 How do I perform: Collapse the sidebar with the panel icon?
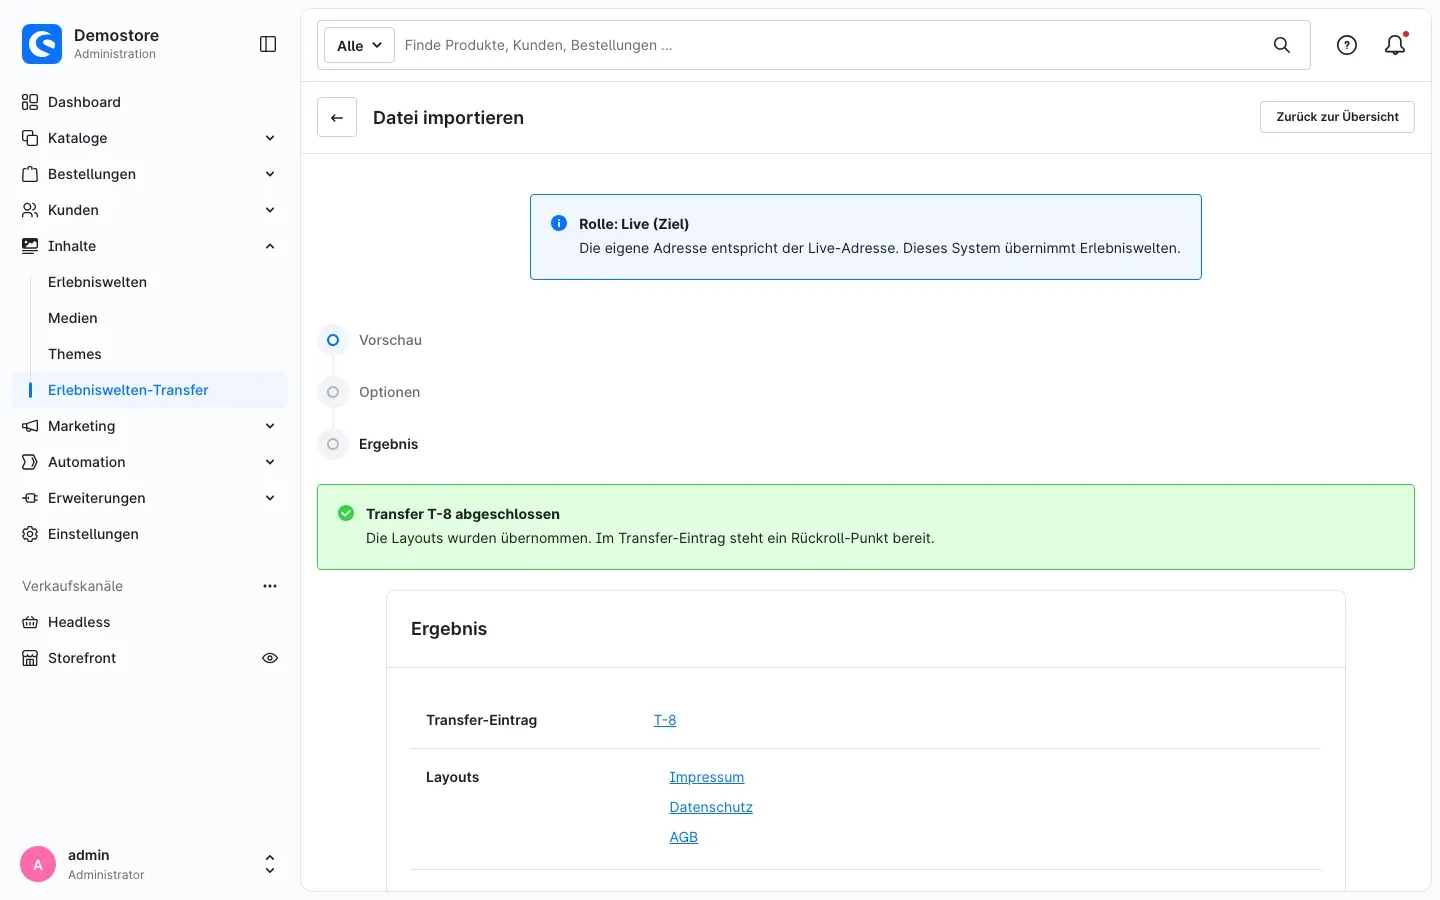tap(268, 44)
